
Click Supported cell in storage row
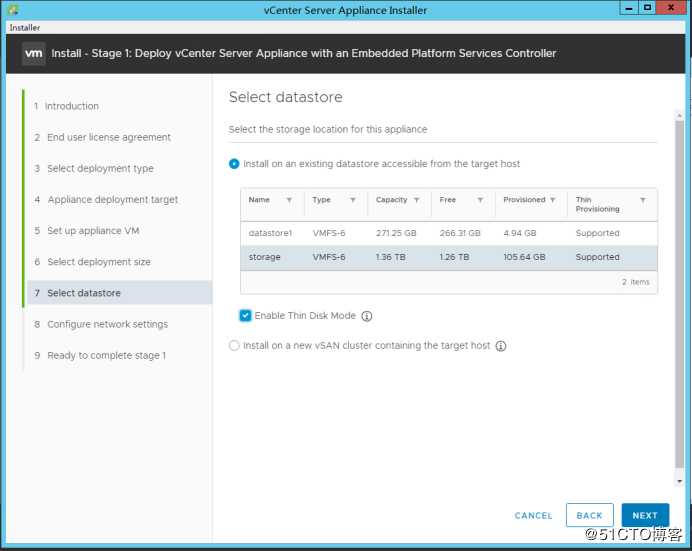point(598,257)
